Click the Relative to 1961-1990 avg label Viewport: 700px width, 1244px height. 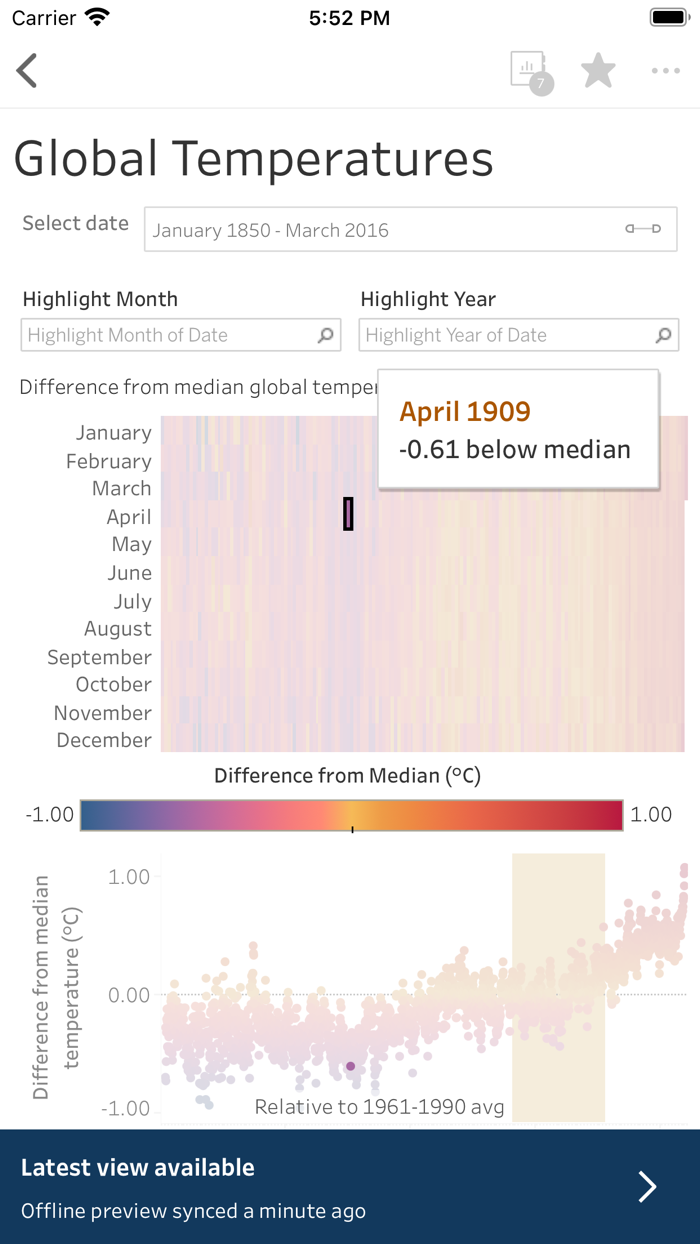(378, 1107)
